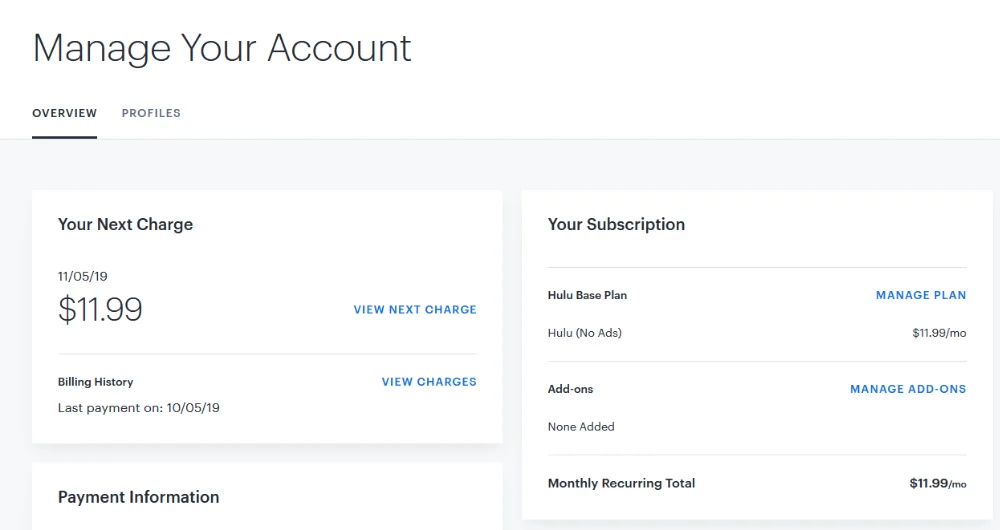Select the Manage Your Account heading

click(x=222, y=48)
